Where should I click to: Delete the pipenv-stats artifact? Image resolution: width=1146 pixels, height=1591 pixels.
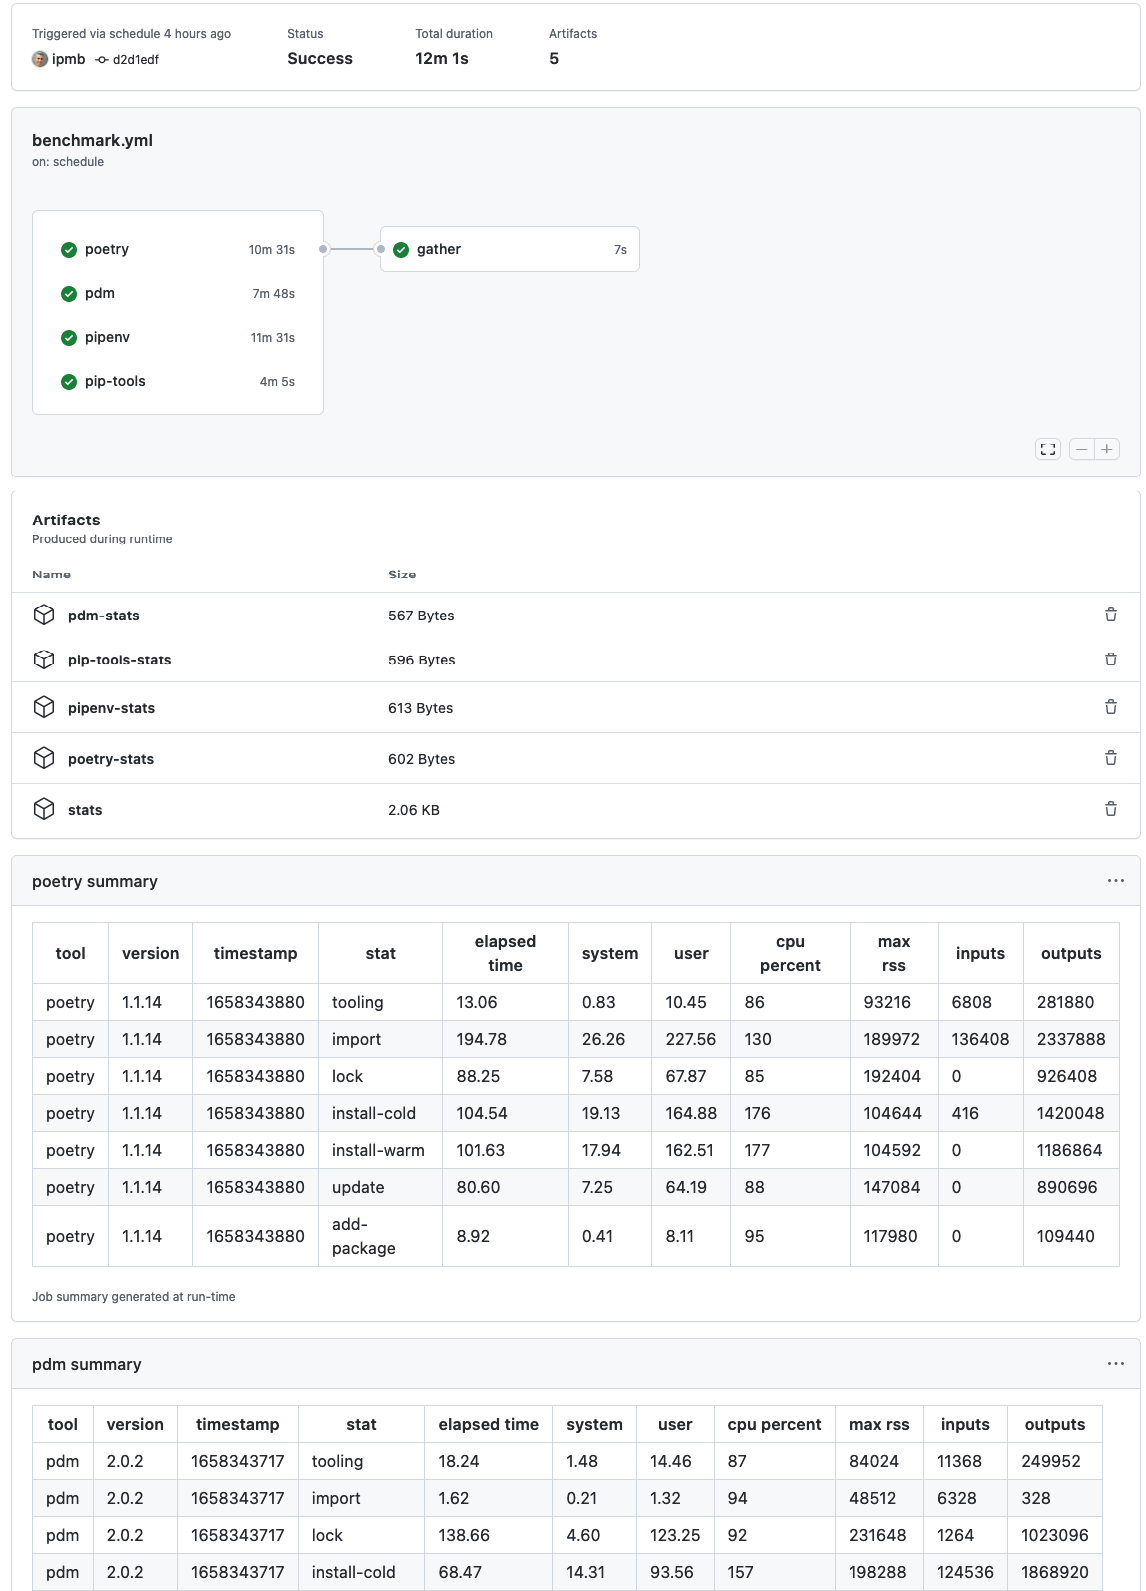(x=1111, y=707)
